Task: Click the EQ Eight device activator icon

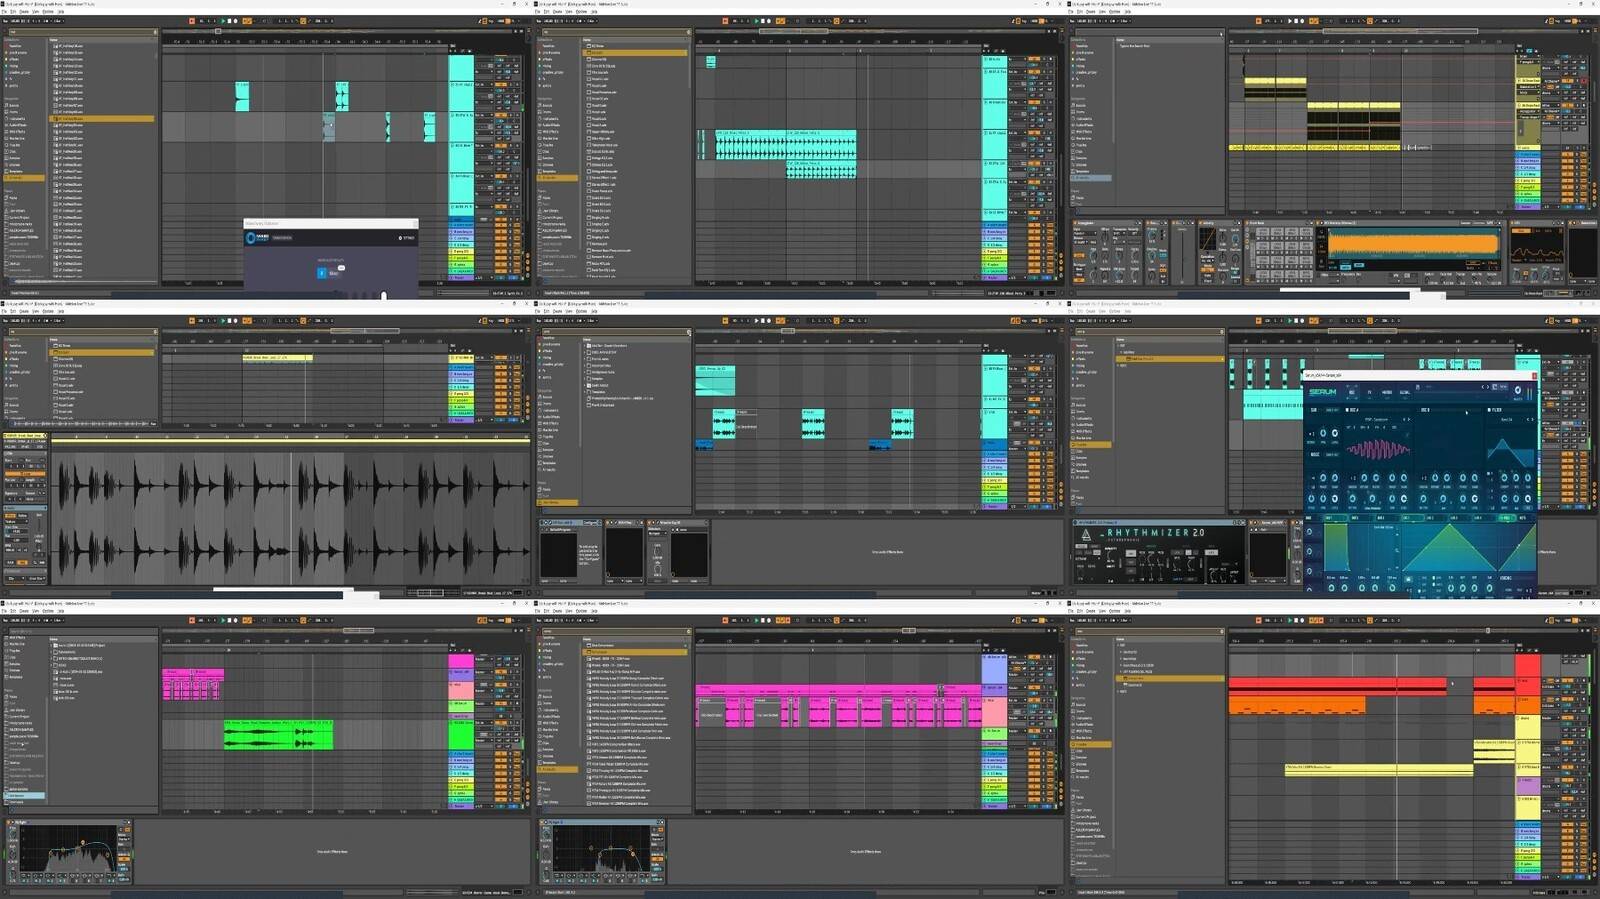Action: (10, 822)
